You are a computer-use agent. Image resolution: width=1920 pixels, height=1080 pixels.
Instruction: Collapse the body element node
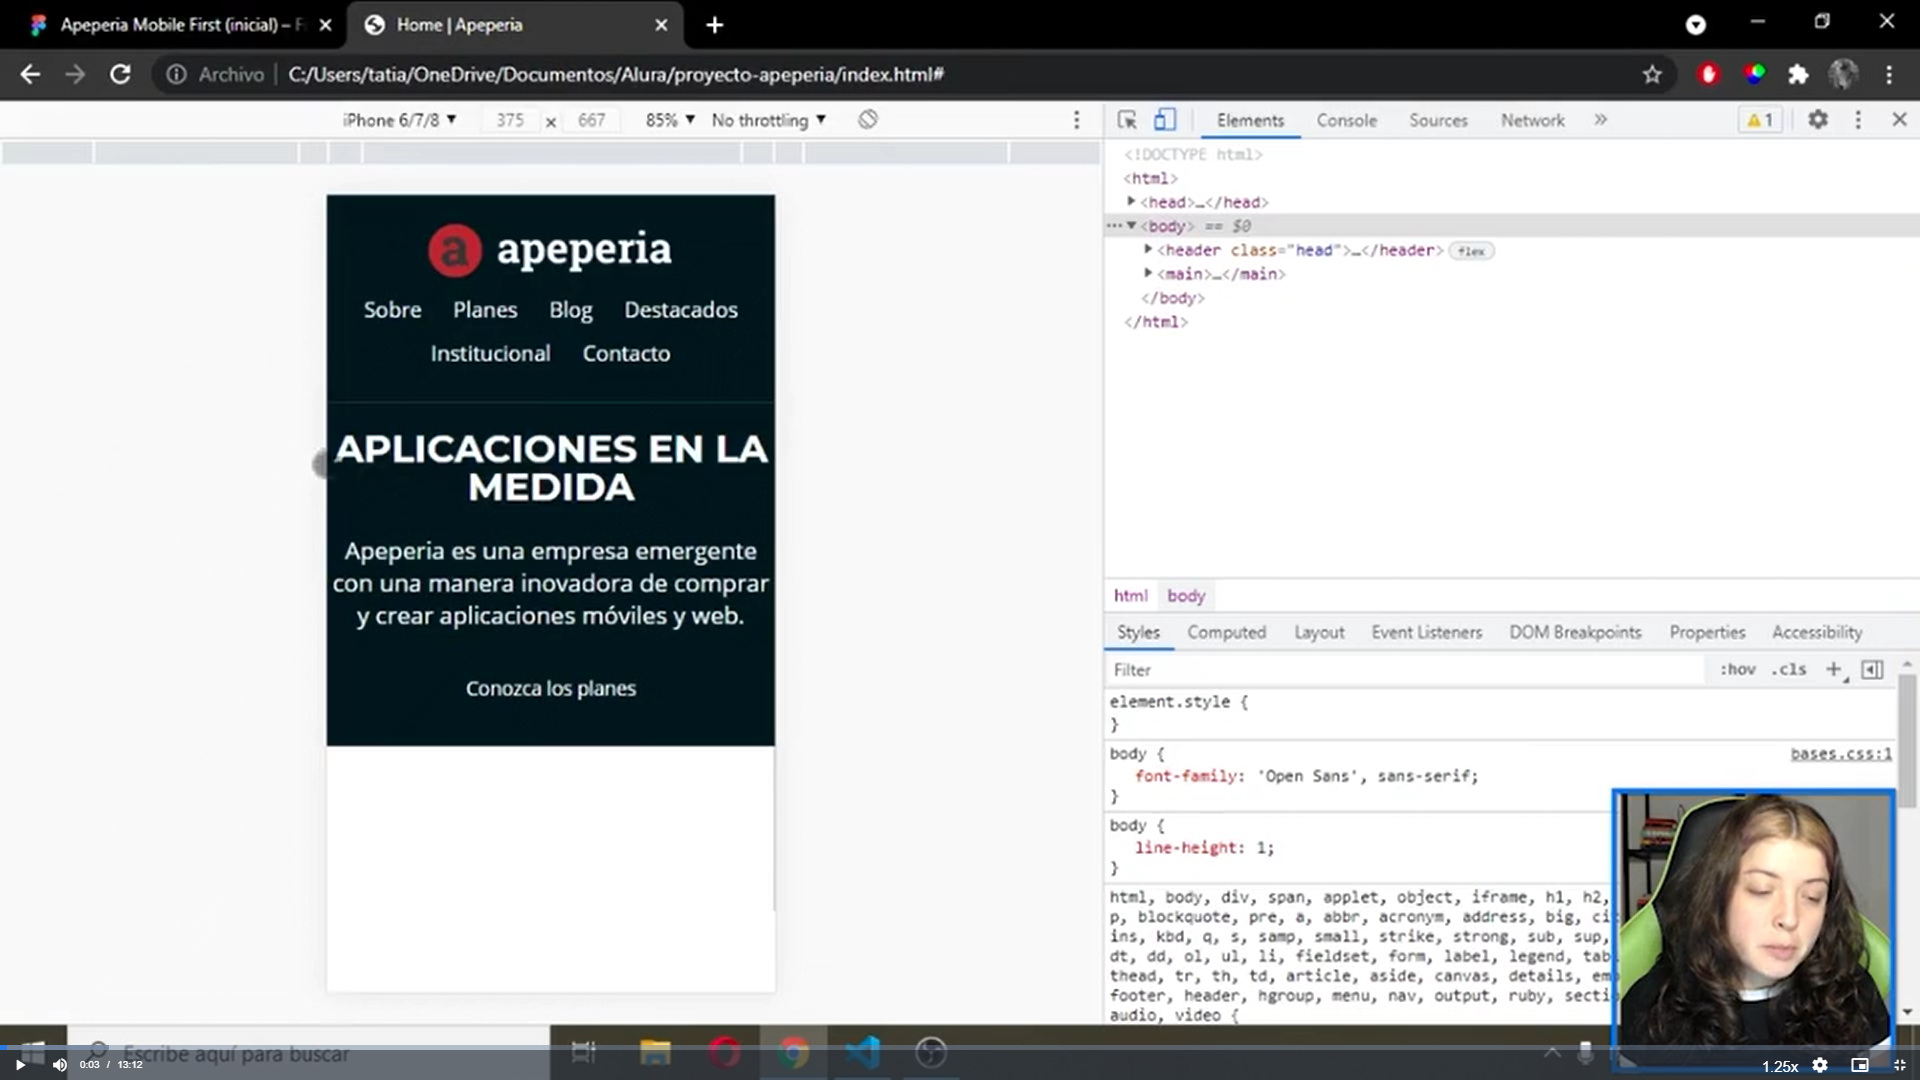pos(1131,226)
